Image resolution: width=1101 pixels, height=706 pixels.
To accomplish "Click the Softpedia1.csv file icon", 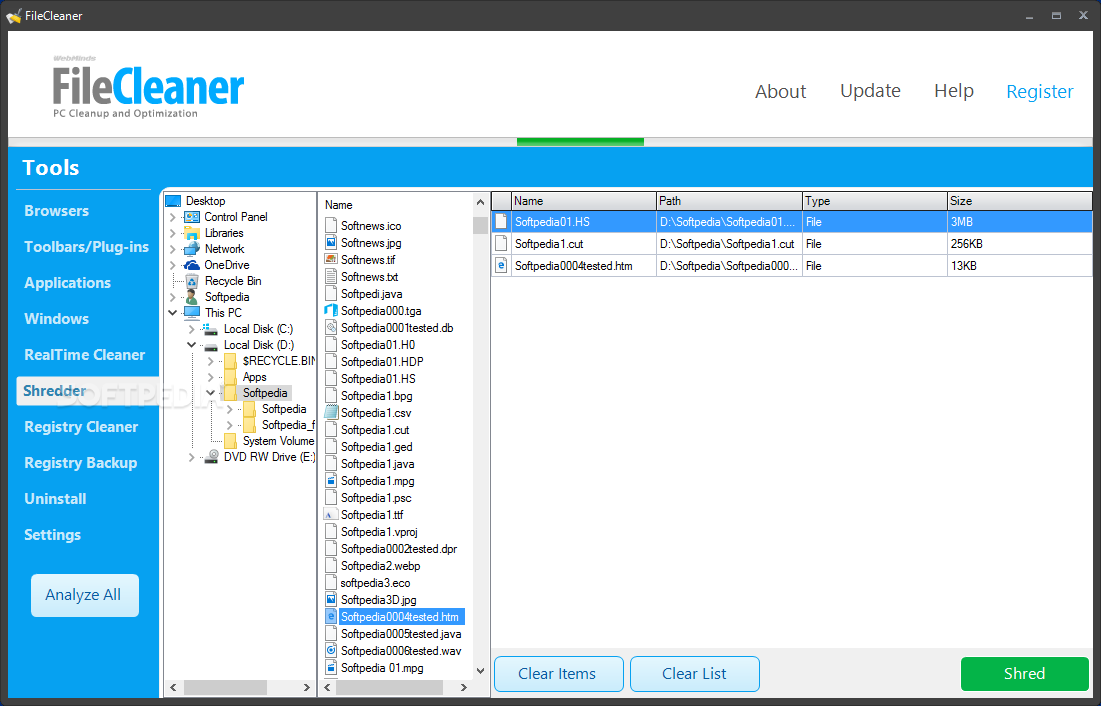I will click(x=331, y=412).
